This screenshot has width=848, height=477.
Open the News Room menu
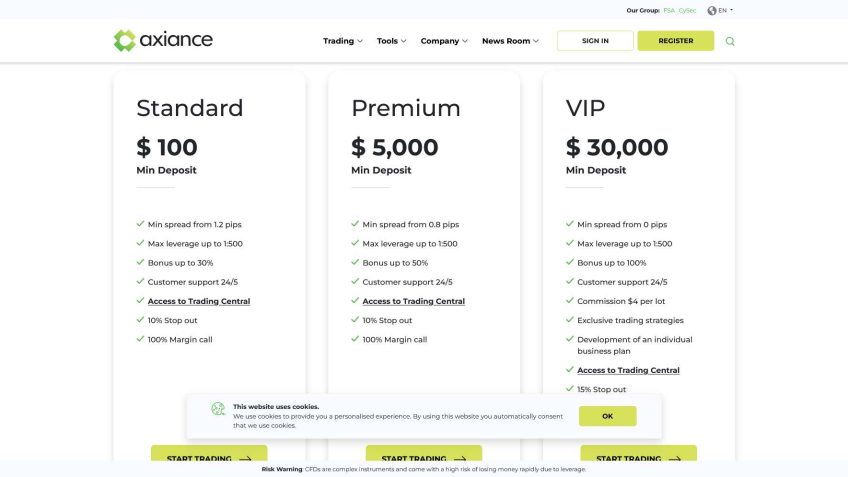510,41
